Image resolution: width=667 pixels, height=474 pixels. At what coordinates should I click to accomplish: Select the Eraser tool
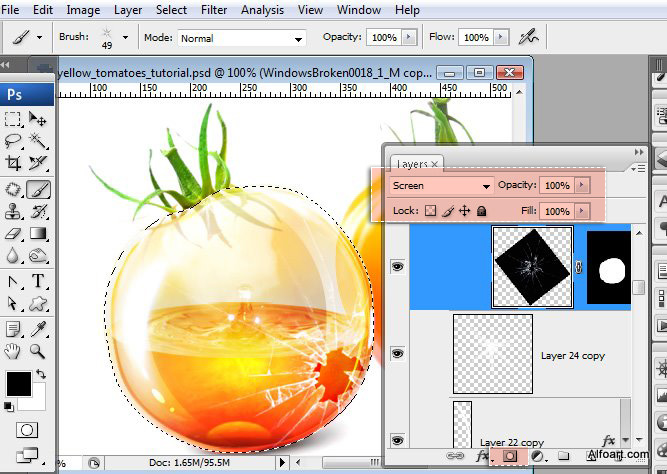click(14, 234)
